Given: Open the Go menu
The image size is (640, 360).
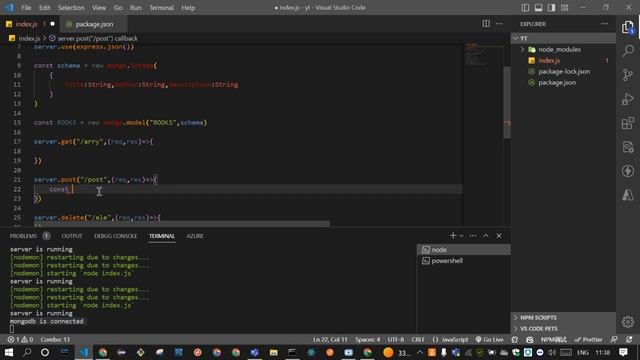Looking at the screenshot, I should 118,8.
